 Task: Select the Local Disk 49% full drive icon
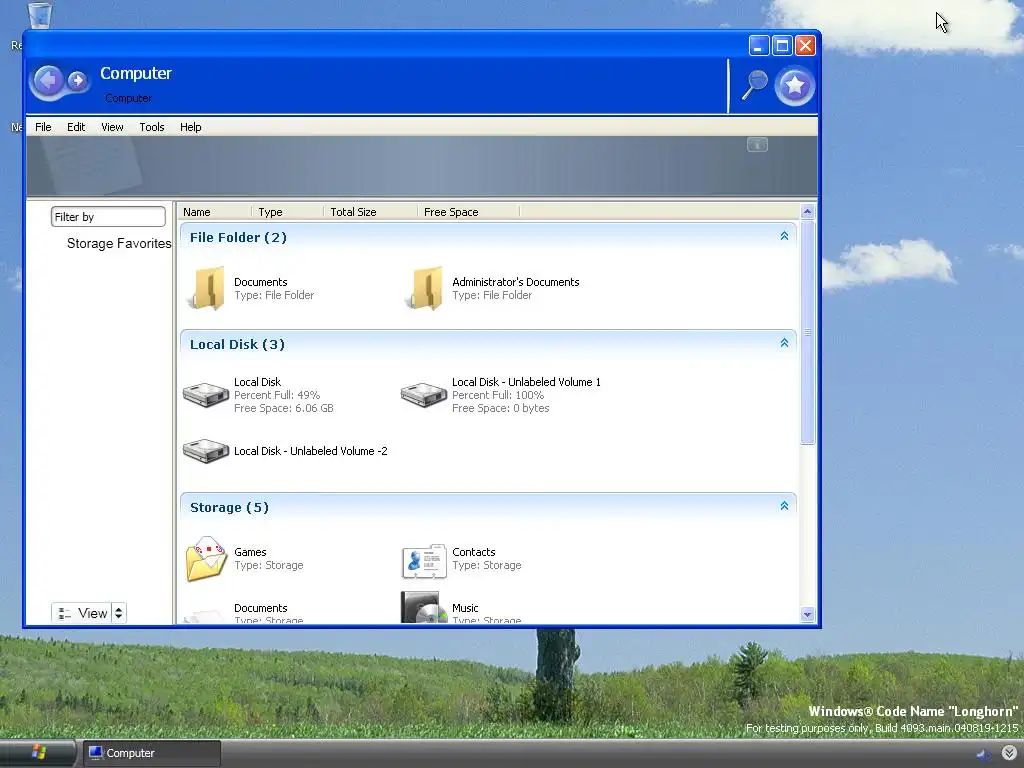[206, 394]
